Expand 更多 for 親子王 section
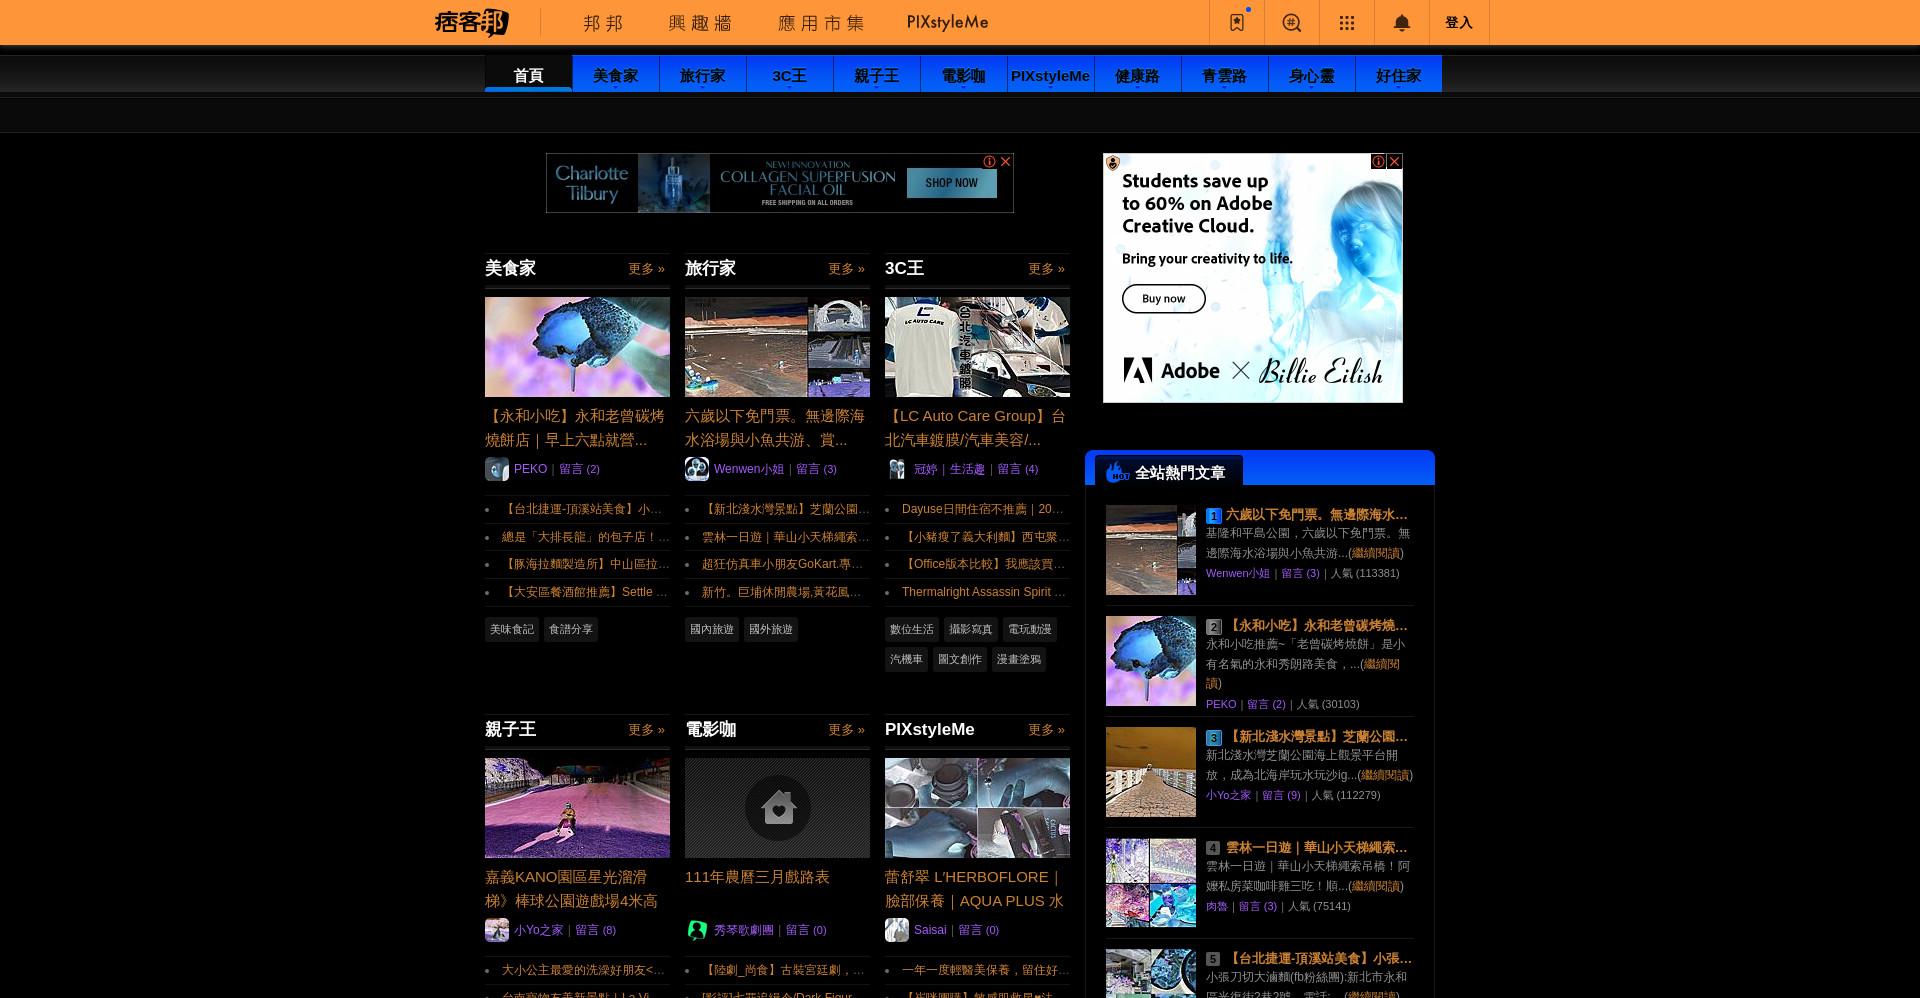 click(x=646, y=730)
